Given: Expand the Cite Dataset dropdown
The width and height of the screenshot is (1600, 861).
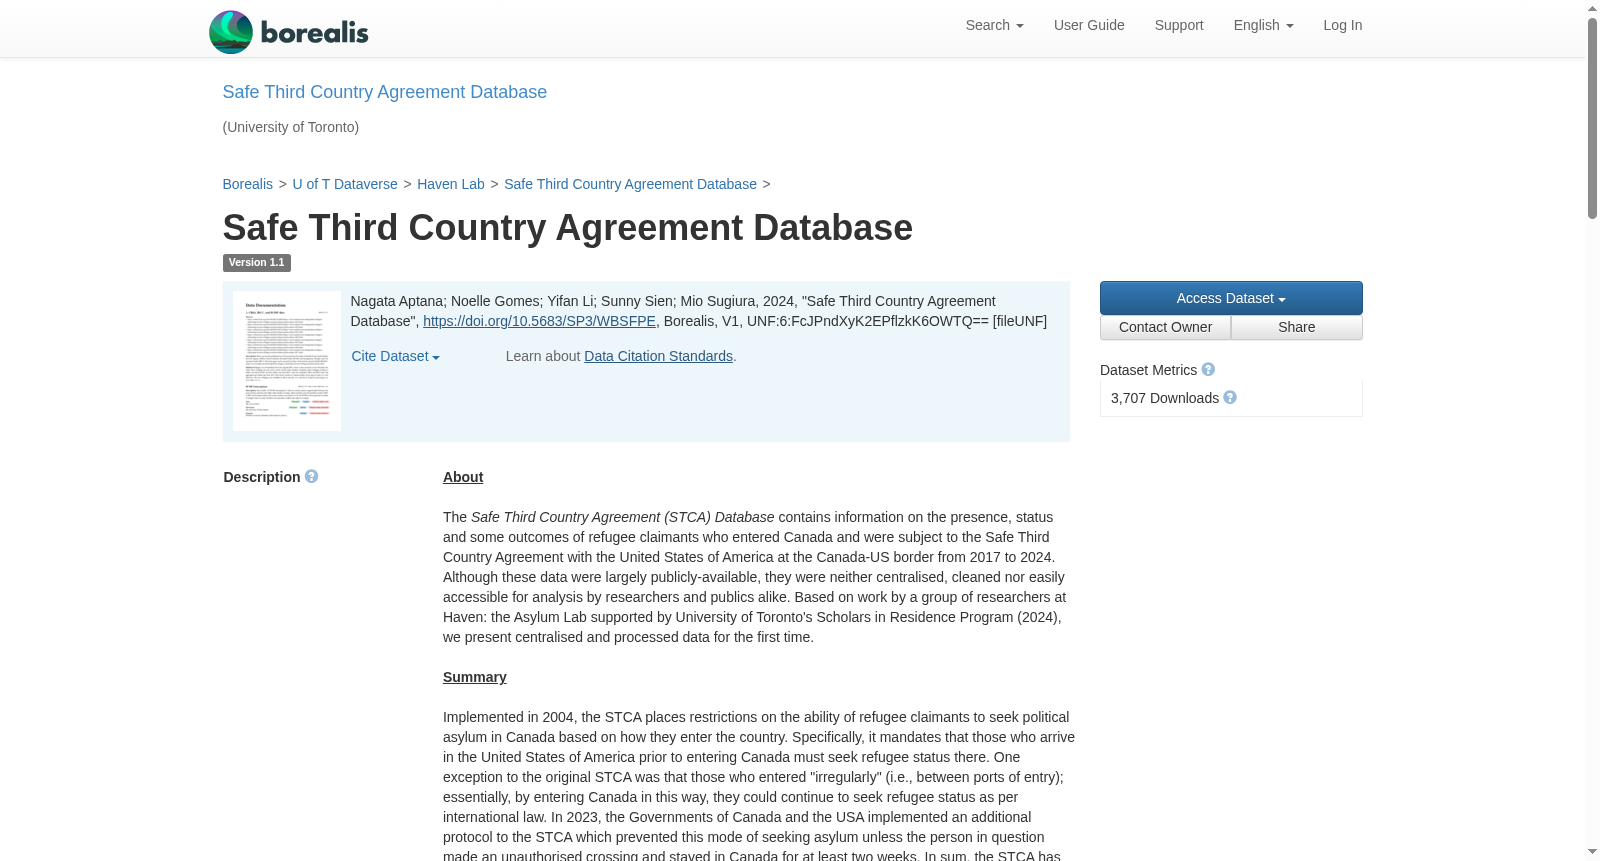Looking at the screenshot, I should [395, 356].
